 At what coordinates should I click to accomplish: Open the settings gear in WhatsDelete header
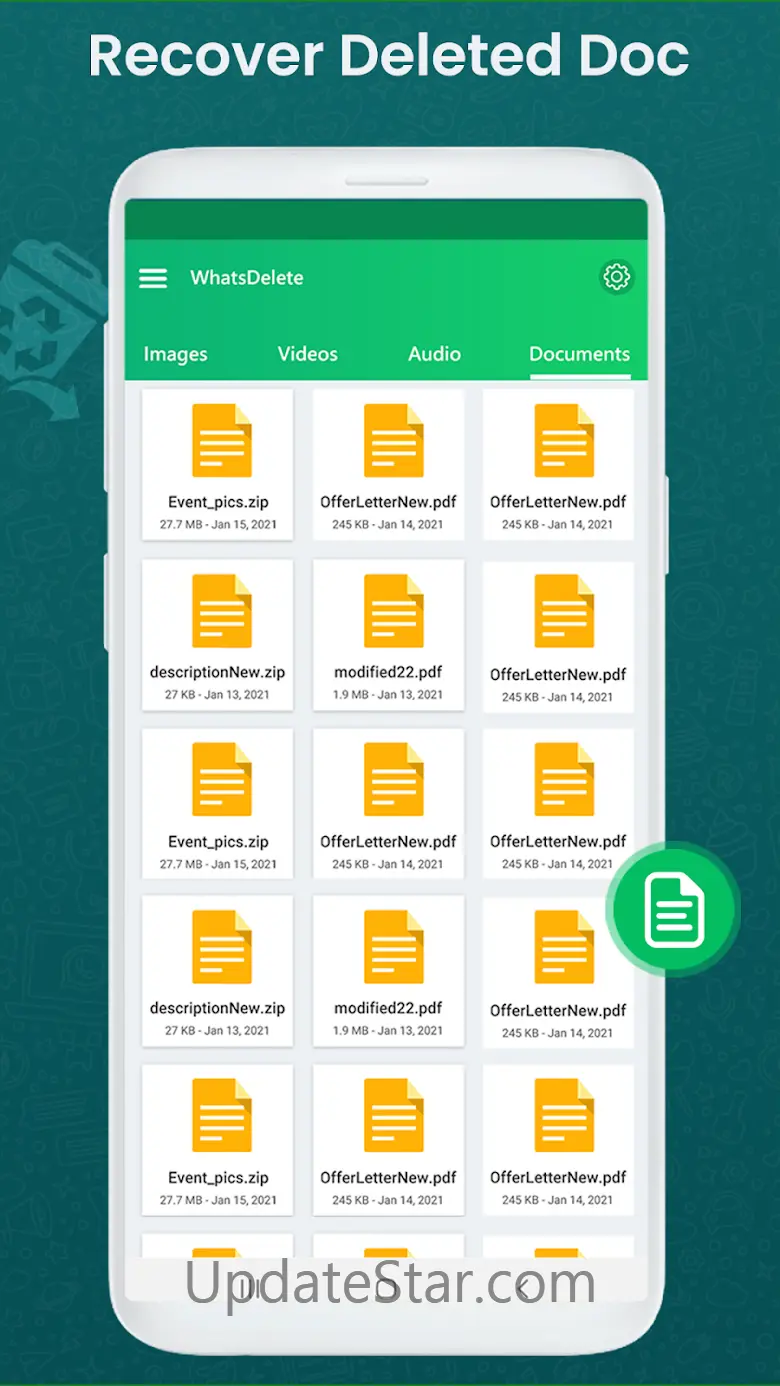(617, 277)
